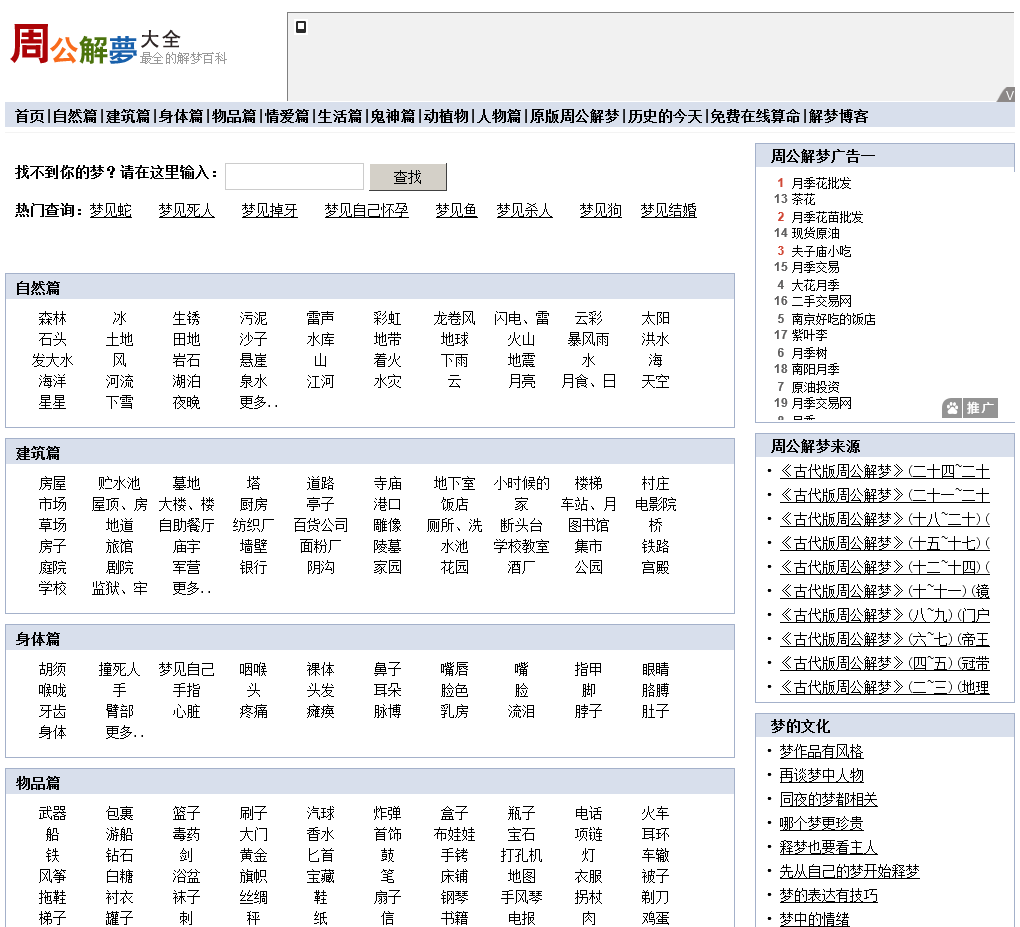
Task: Open hot query 梦见自己怀孕
Action: [367, 211]
